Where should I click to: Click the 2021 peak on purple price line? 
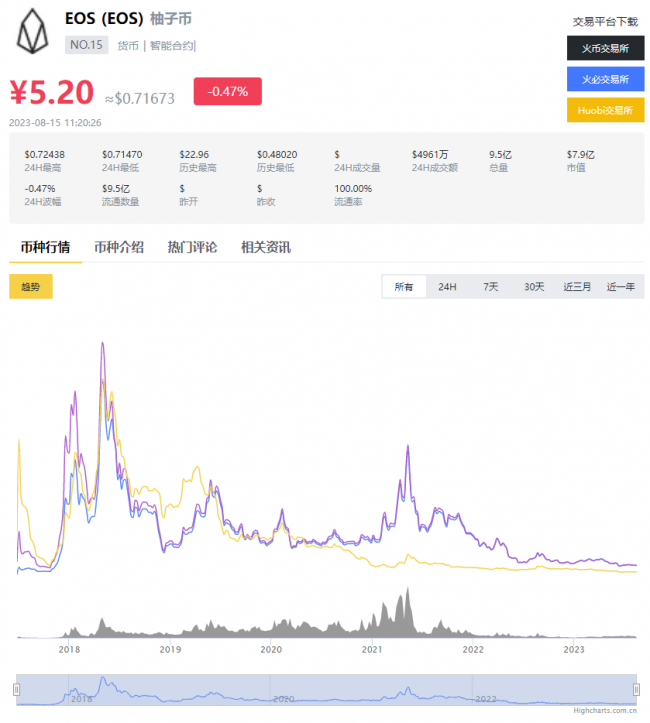pos(408,447)
